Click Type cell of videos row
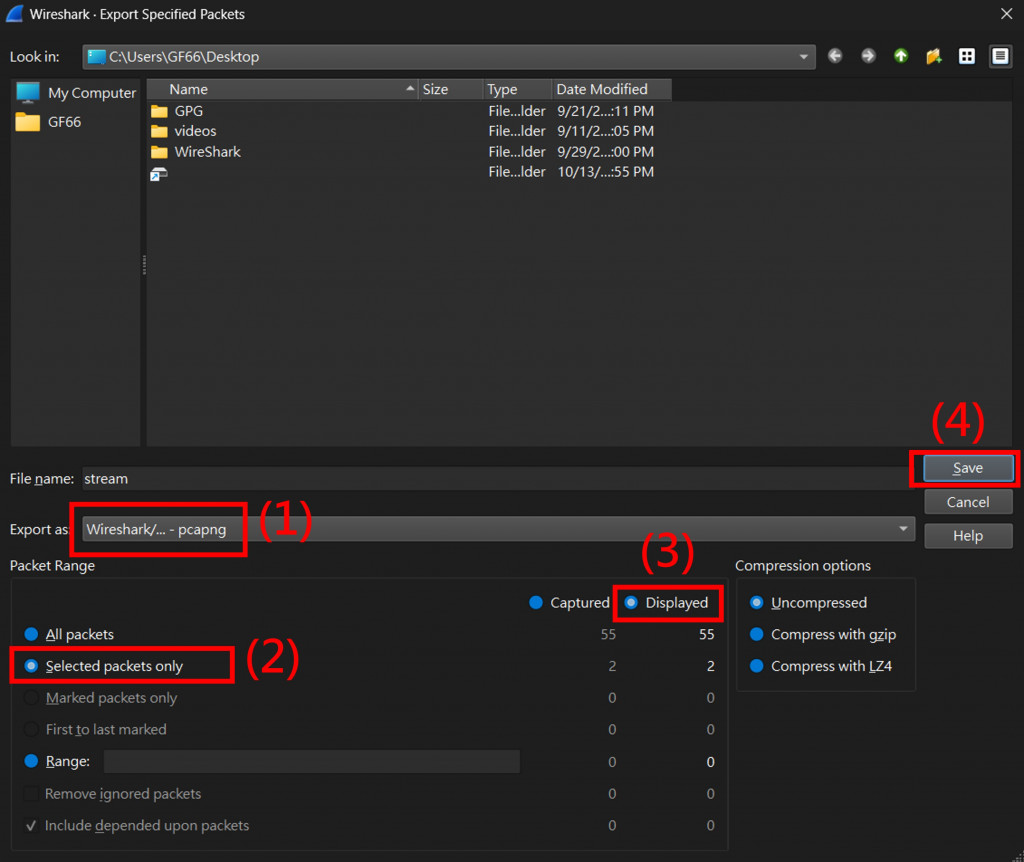This screenshot has width=1024, height=862. click(x=517, y=131)
